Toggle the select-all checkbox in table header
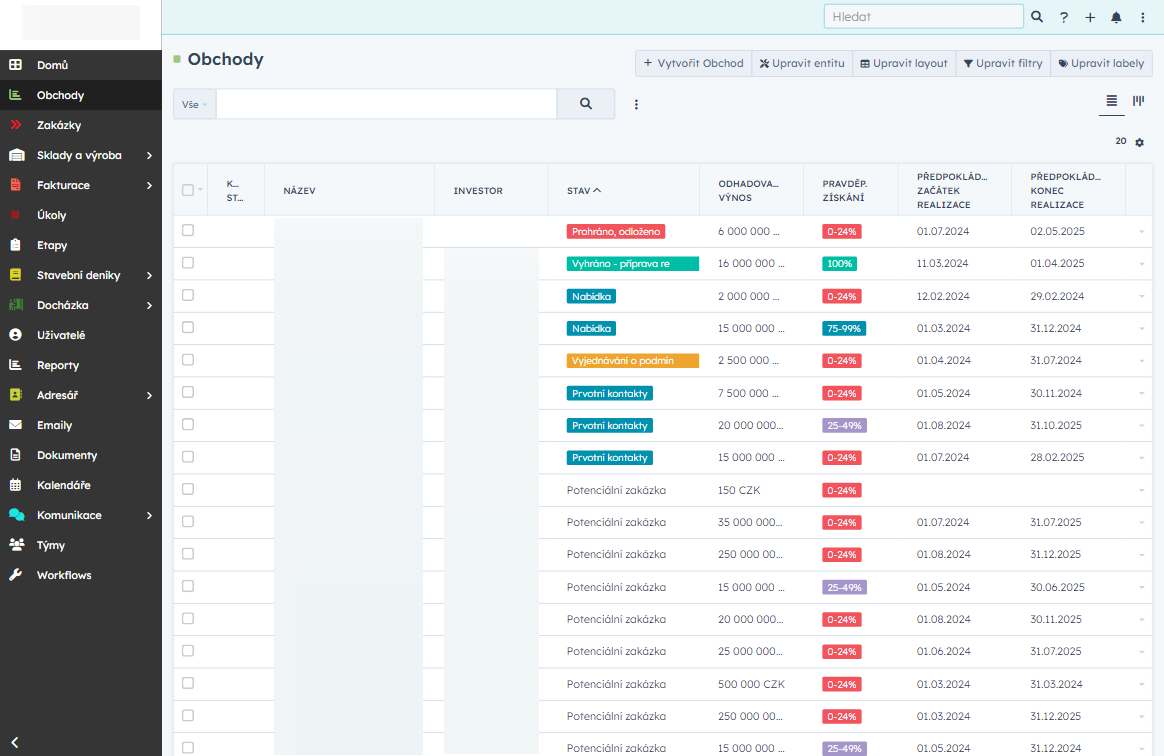The image size is (1164, 756). (188, 190)
